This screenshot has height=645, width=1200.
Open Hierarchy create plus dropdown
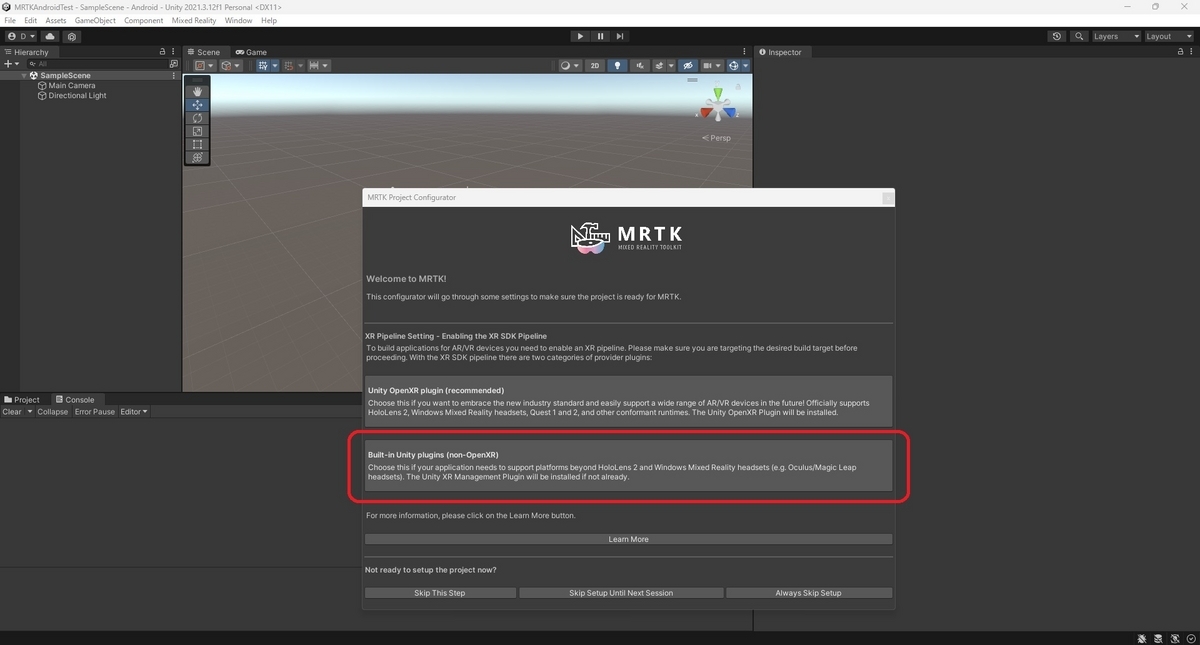(x=12, y=63)
